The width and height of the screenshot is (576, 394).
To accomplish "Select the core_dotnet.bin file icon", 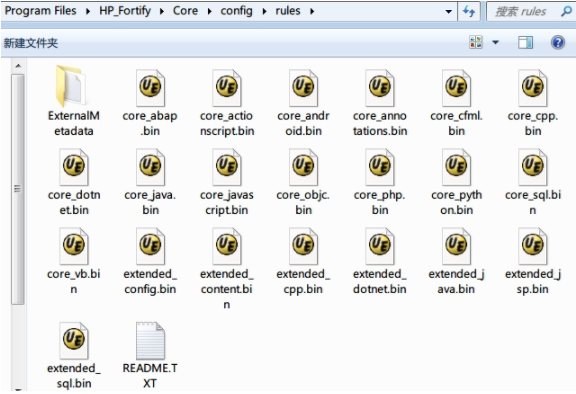I will coord(74,167).
